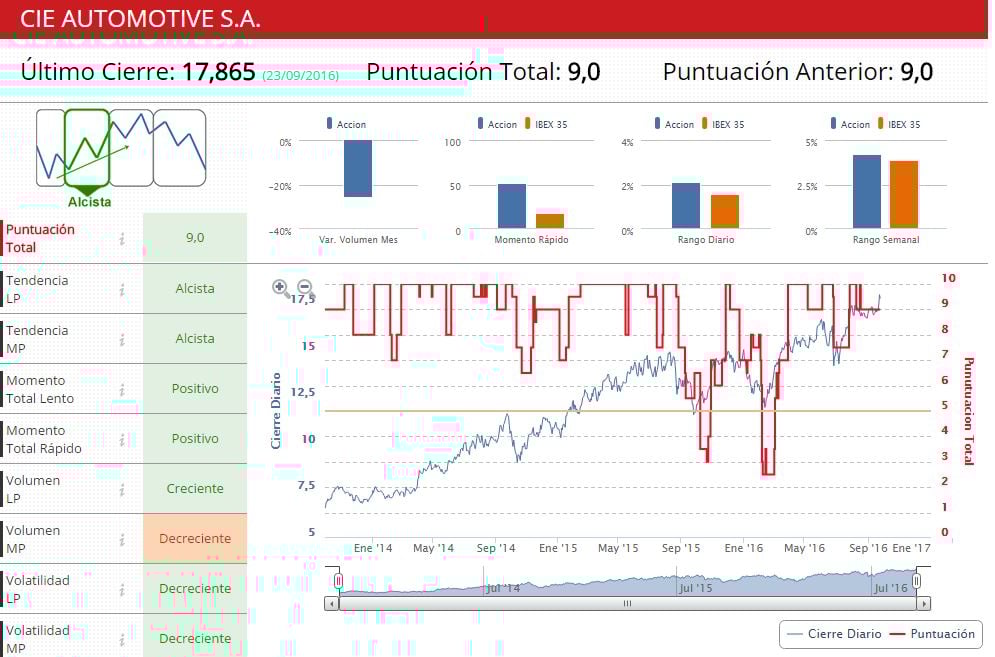
Task: Open info icon for Momento Total Rápido
Action: (x=122, y=439)
